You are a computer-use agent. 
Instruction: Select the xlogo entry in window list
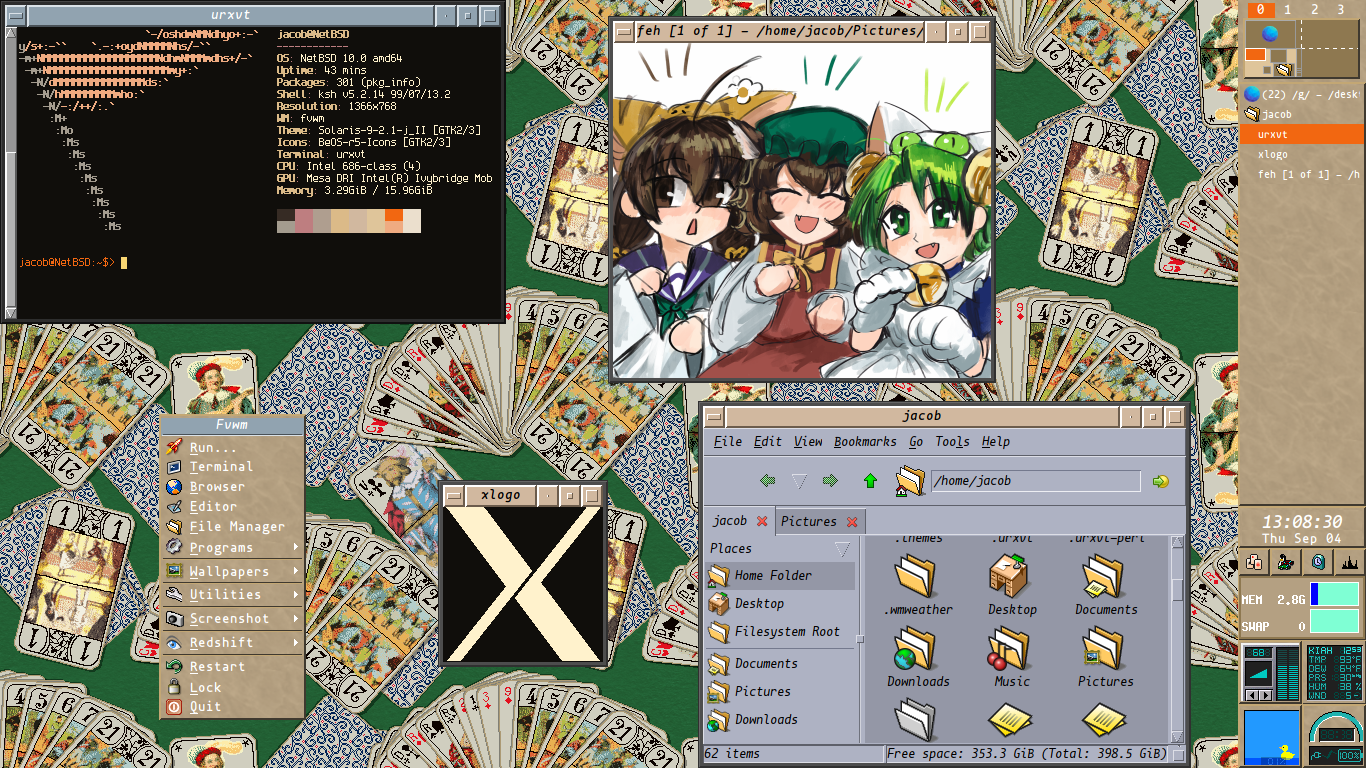click(1302, 155)
